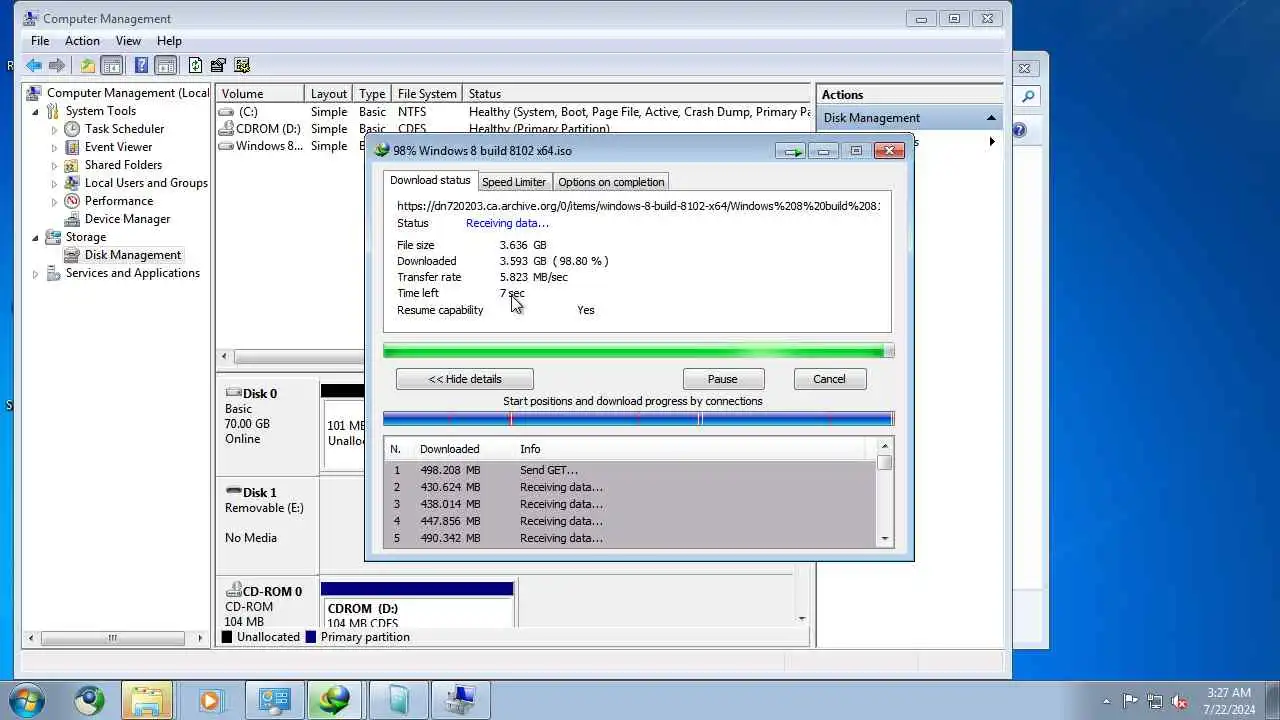This screenshot has width=1280, height=720.
Task: Select the Disk 0 label block
Action: 267,425
